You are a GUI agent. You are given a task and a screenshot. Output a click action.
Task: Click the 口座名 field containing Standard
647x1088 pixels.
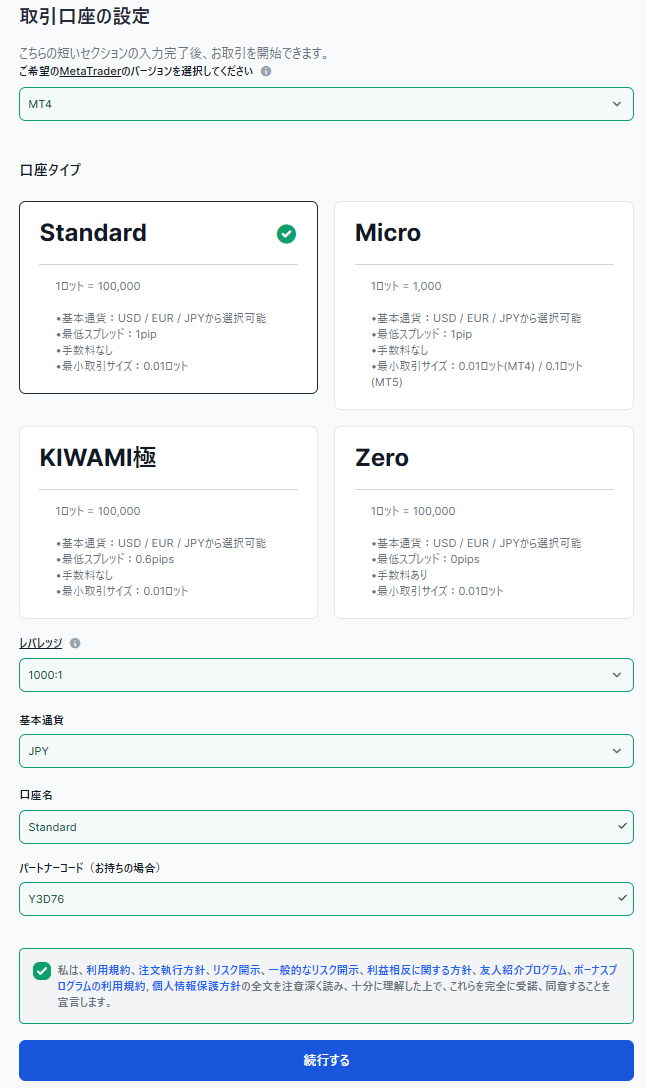(326, 827)
